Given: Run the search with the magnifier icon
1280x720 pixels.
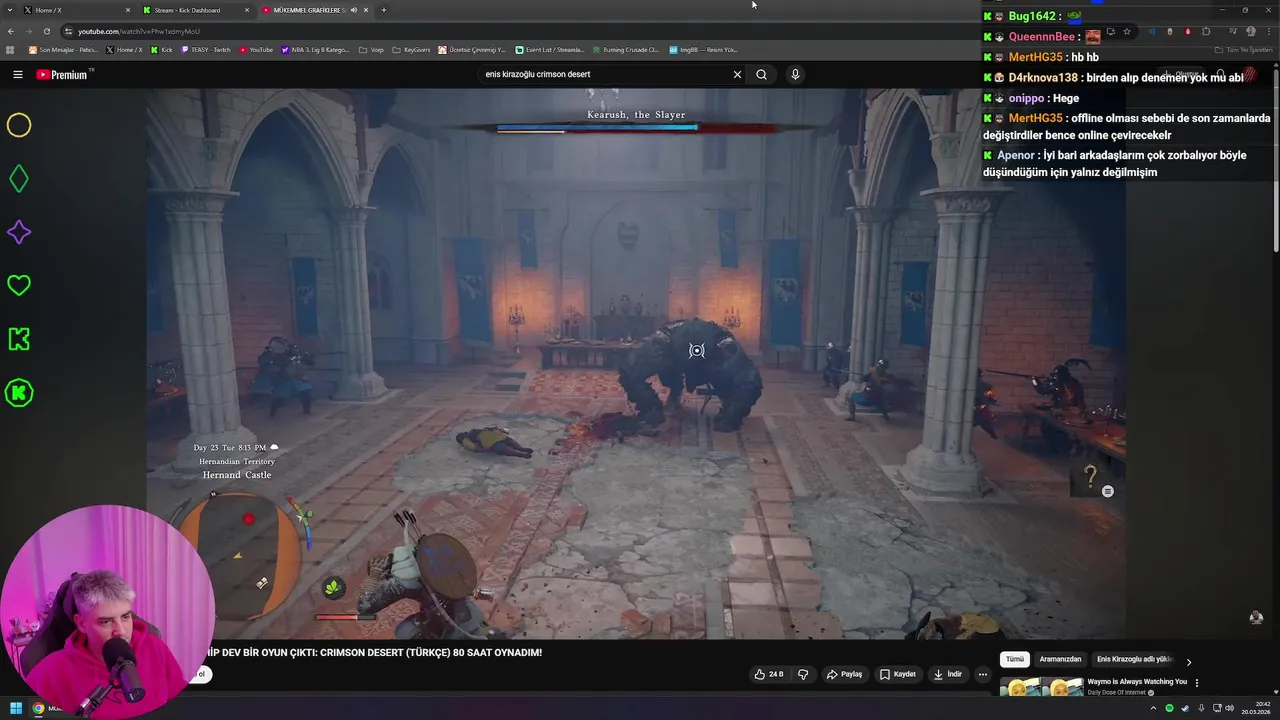Looking at the screenshot, I should click(x=761, y=74).
